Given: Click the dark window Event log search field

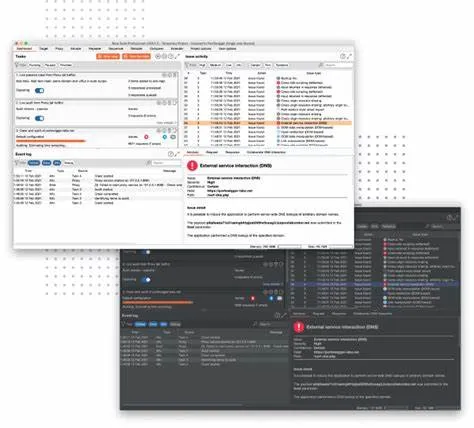Looking at the screenshot, I should point(272,324).
